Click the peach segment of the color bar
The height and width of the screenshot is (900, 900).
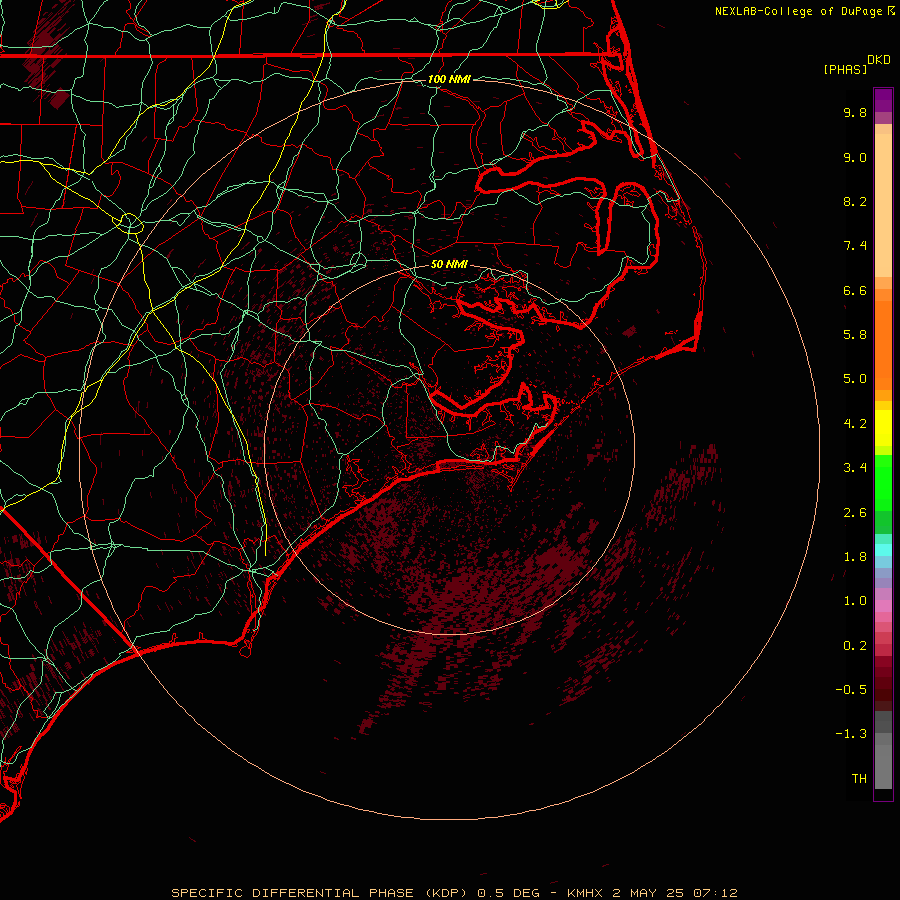pos(883,205)
